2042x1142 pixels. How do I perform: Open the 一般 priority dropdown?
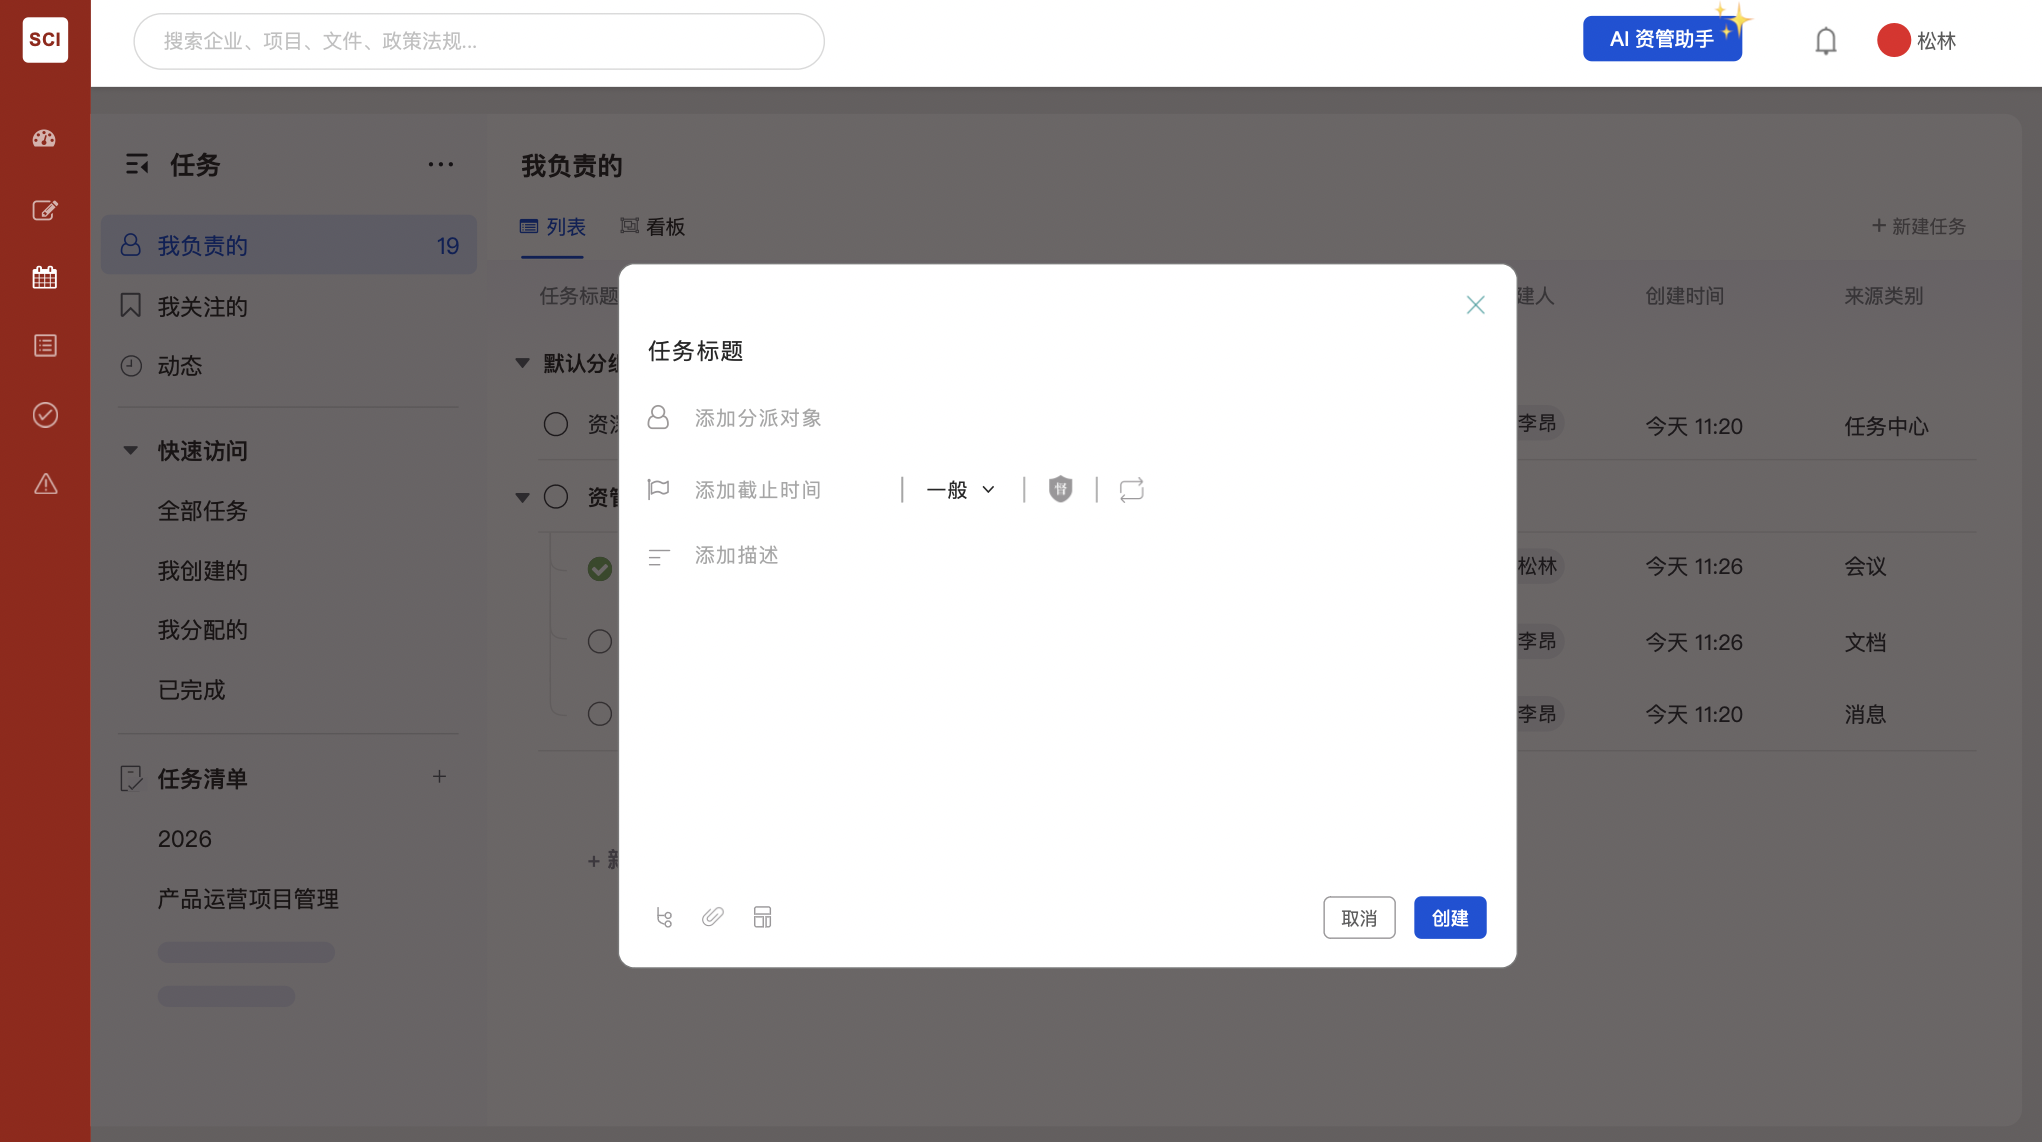[961, 490]
